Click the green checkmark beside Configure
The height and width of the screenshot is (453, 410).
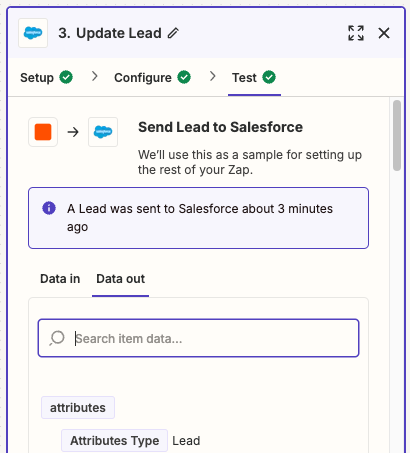point(184,77)
